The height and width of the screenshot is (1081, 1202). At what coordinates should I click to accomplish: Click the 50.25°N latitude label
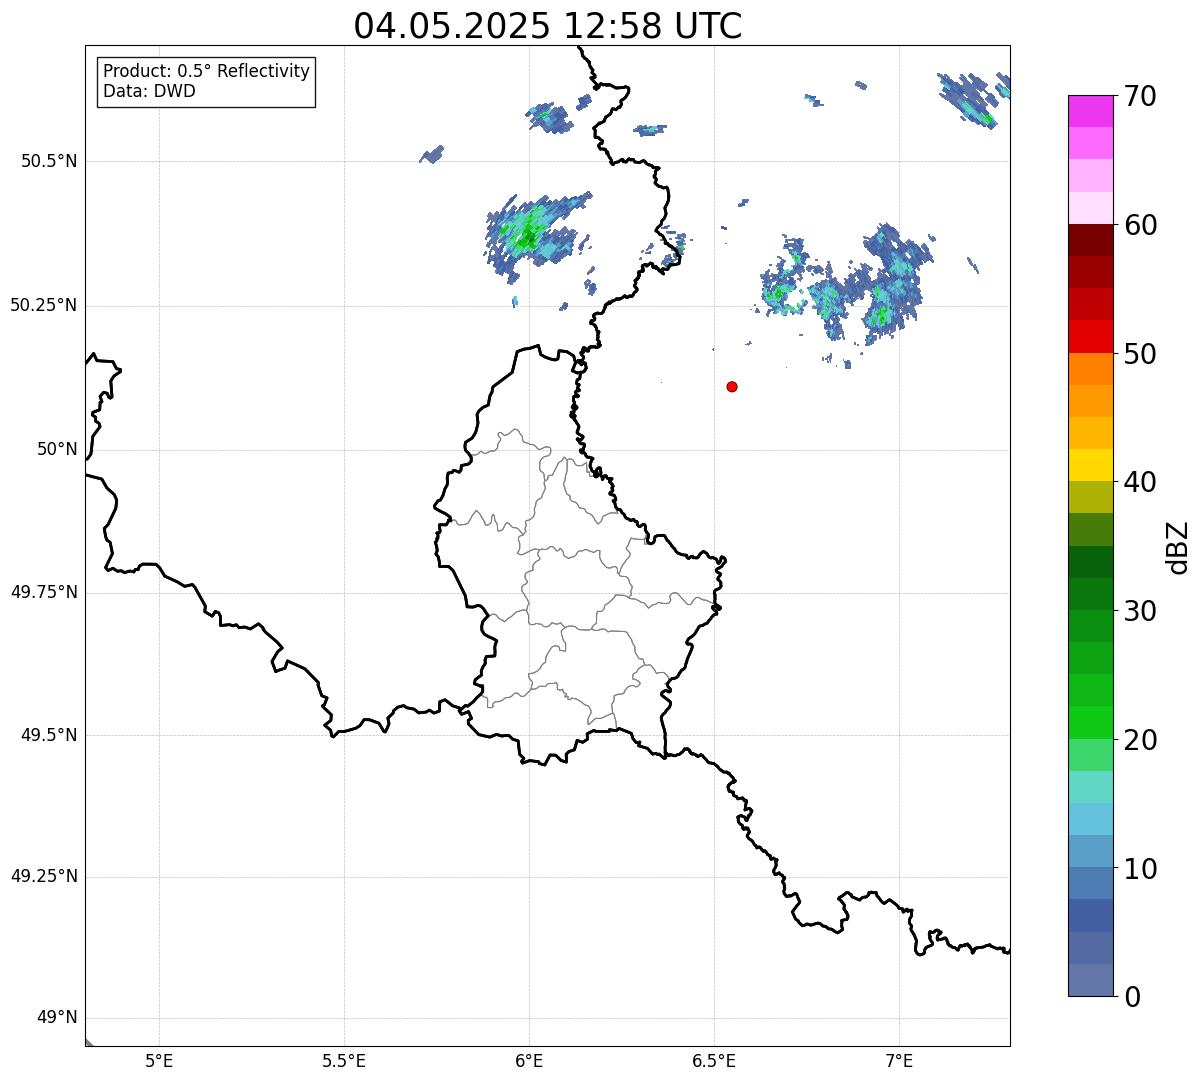[44, 305]
